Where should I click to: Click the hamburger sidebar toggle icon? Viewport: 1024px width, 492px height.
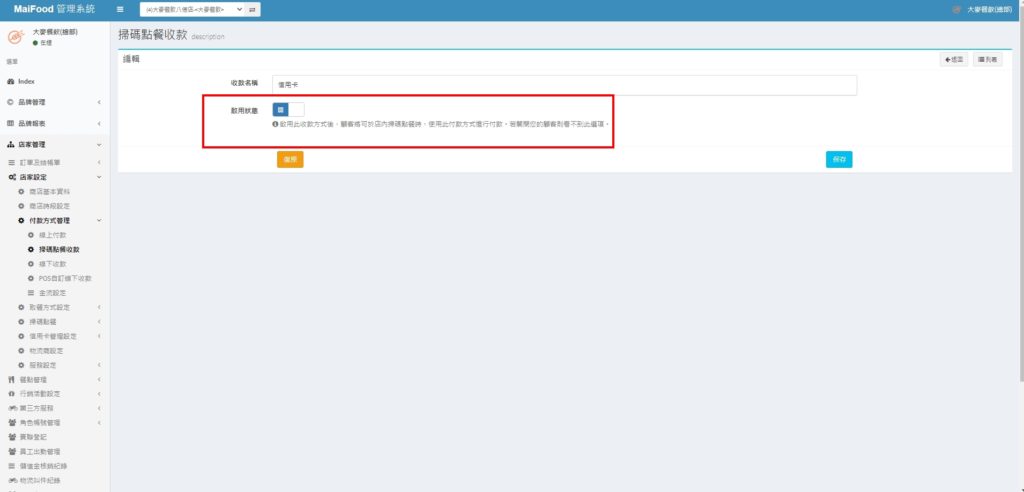tap(121, 9)
